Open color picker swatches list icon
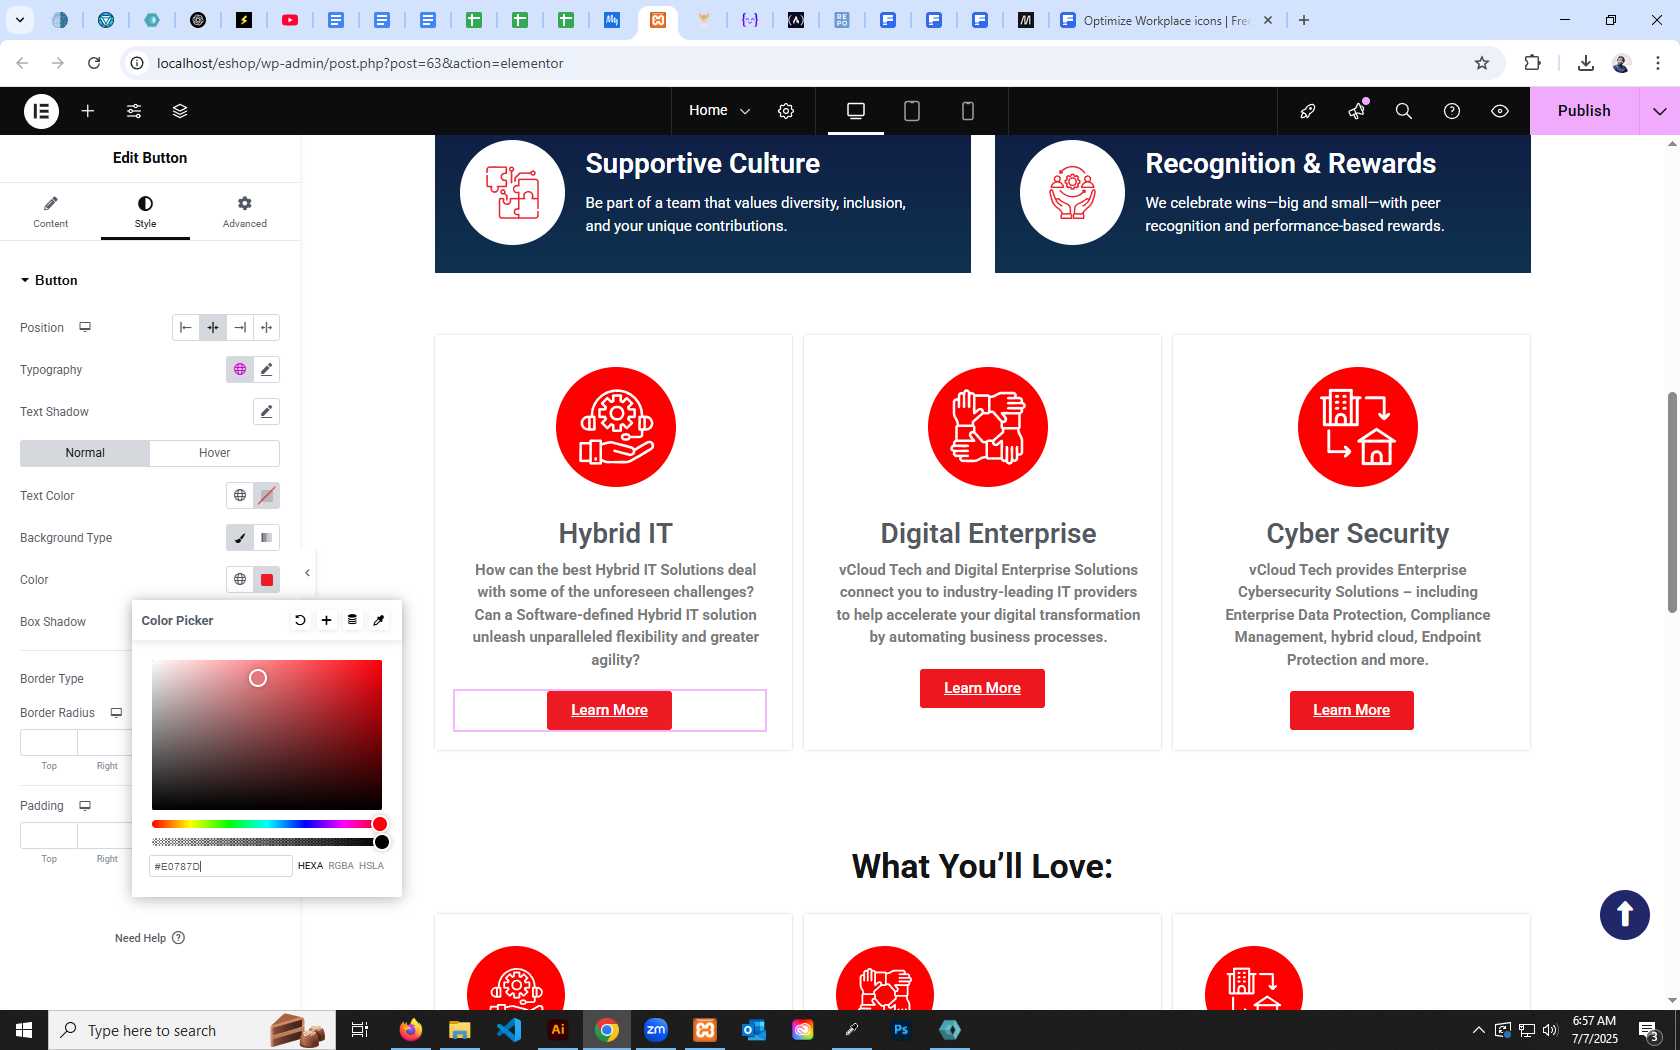The image size is (1680, 1050). [x=352, y=620]
